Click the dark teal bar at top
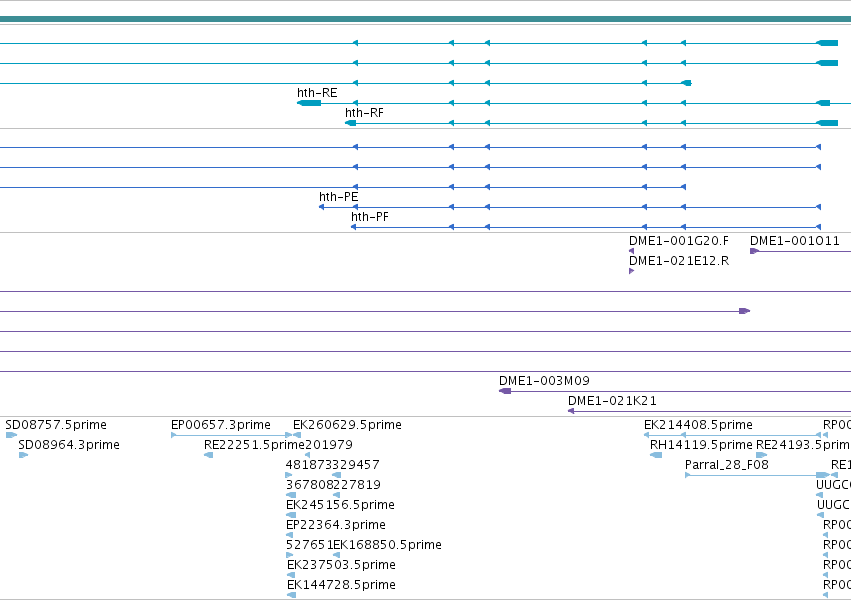 [426, 19]
